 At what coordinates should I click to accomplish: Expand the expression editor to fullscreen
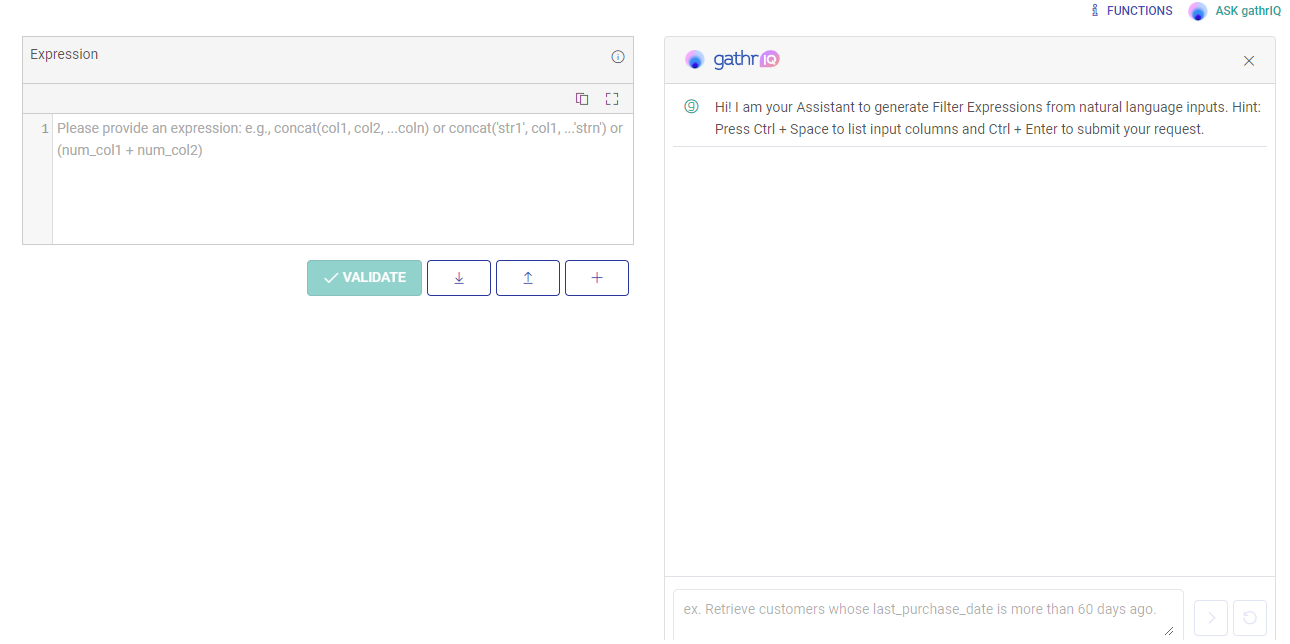[x=613, y=99]
